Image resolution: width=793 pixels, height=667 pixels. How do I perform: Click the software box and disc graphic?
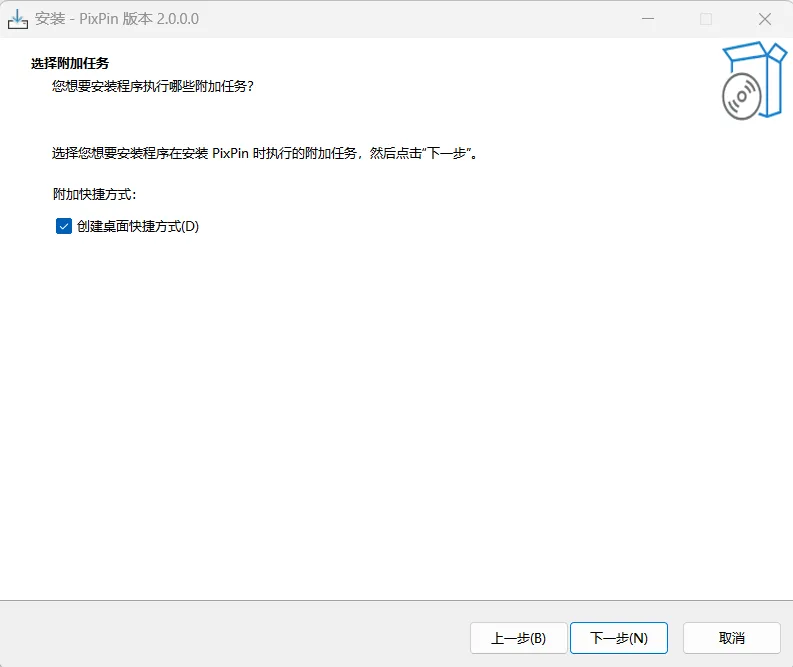click(x=754, y=80)
